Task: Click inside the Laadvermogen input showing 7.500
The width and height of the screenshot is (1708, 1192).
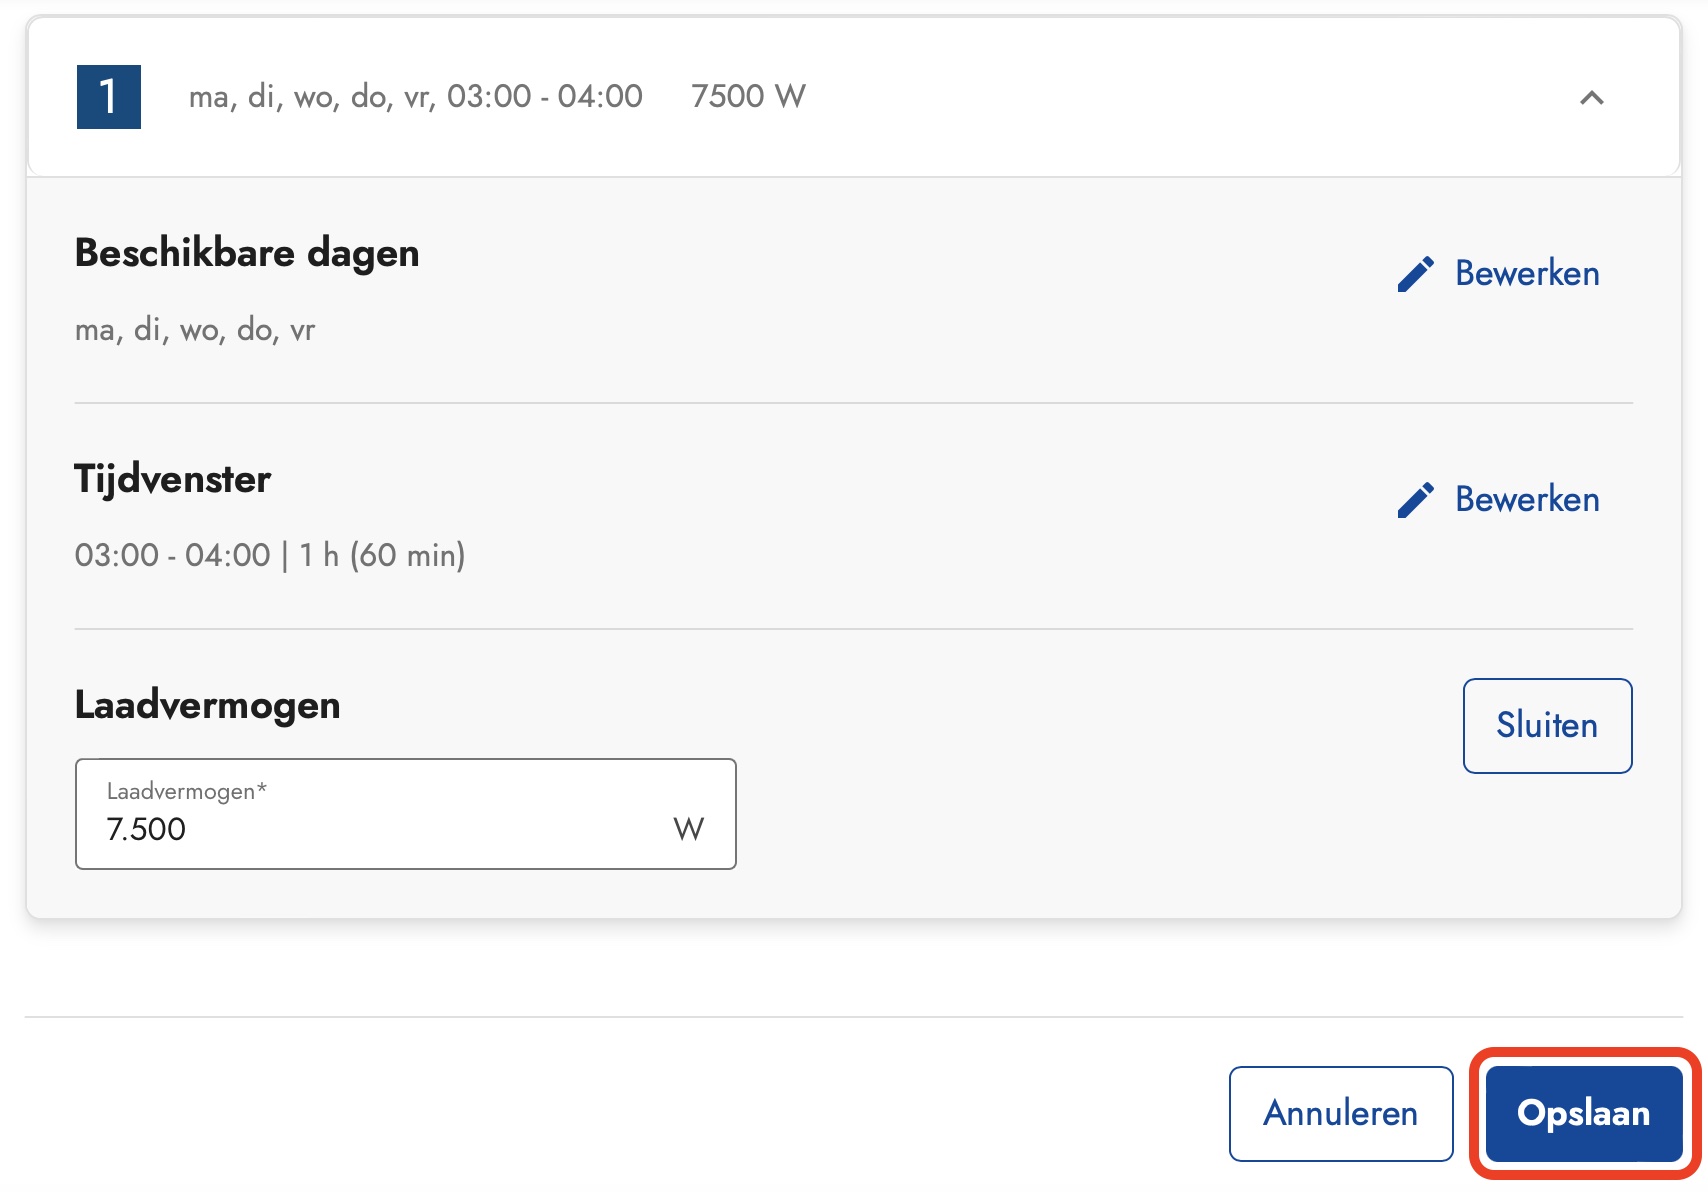Action: tap(300, 828)
